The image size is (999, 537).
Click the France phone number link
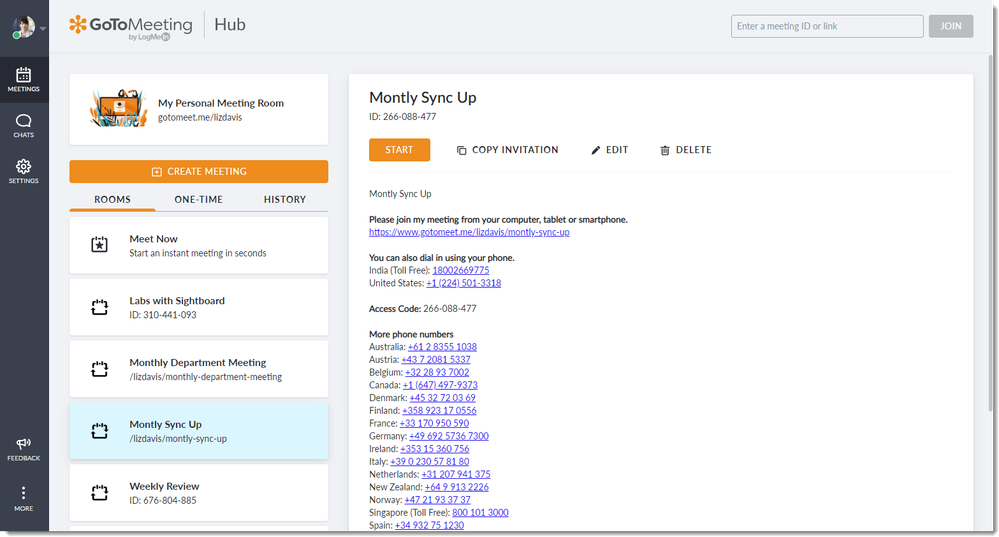click(434, 423)
